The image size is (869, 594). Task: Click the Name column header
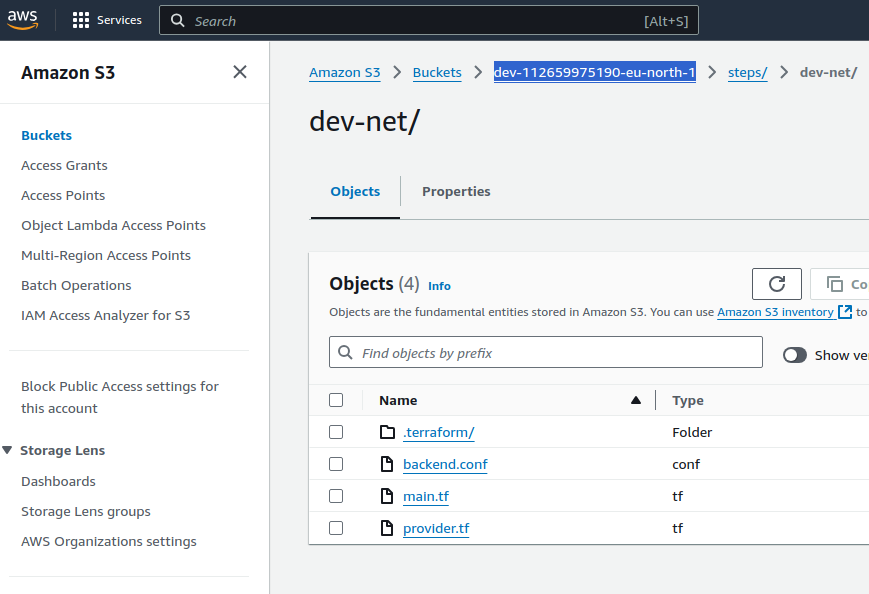pos(398,400)
